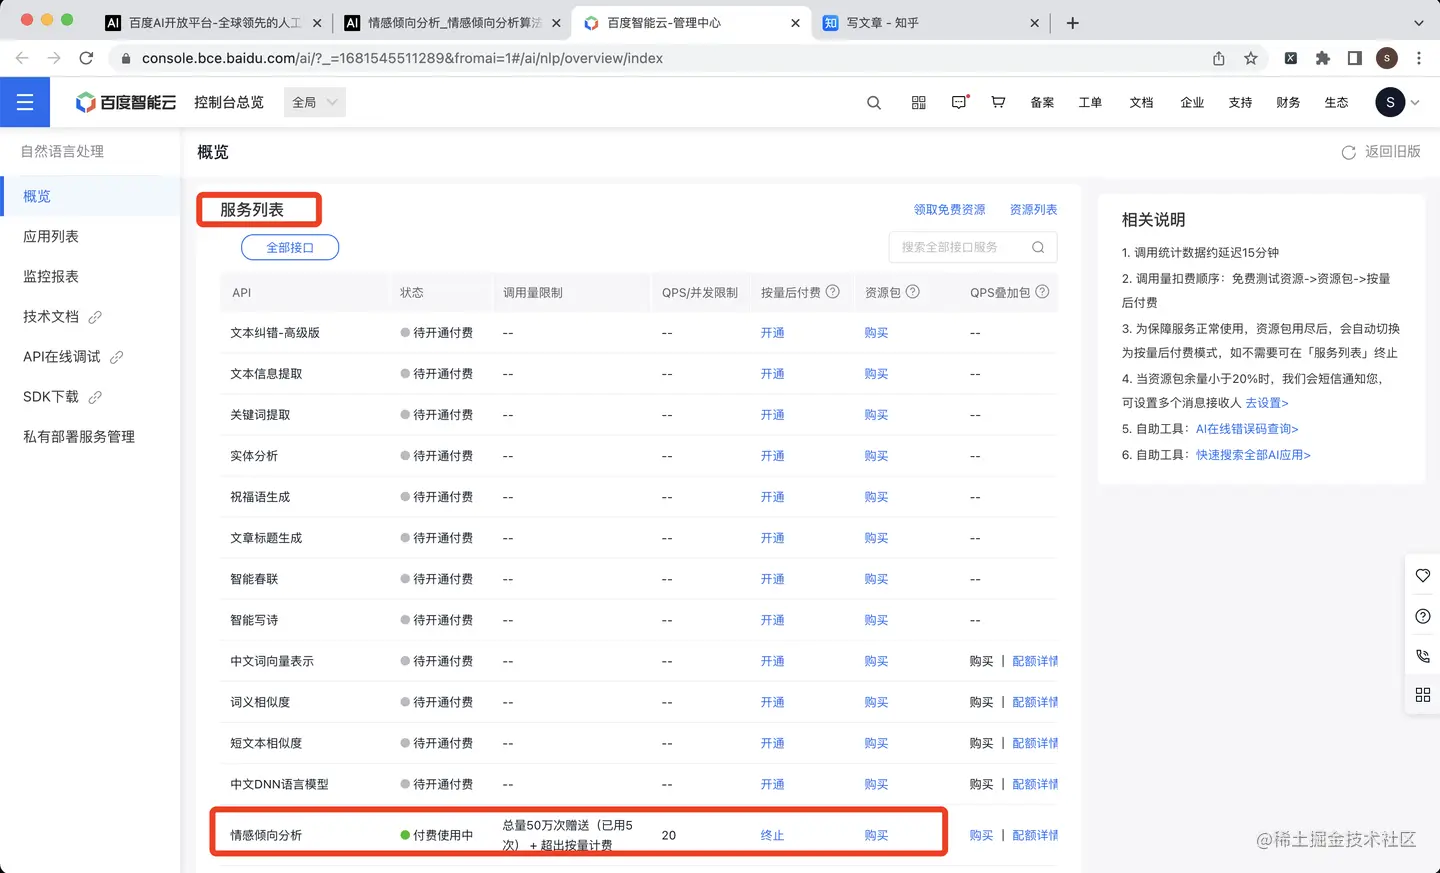Select the 全部接口 filter button
This screenshot has height=873, width=1440.
click(x=289, y=246)
